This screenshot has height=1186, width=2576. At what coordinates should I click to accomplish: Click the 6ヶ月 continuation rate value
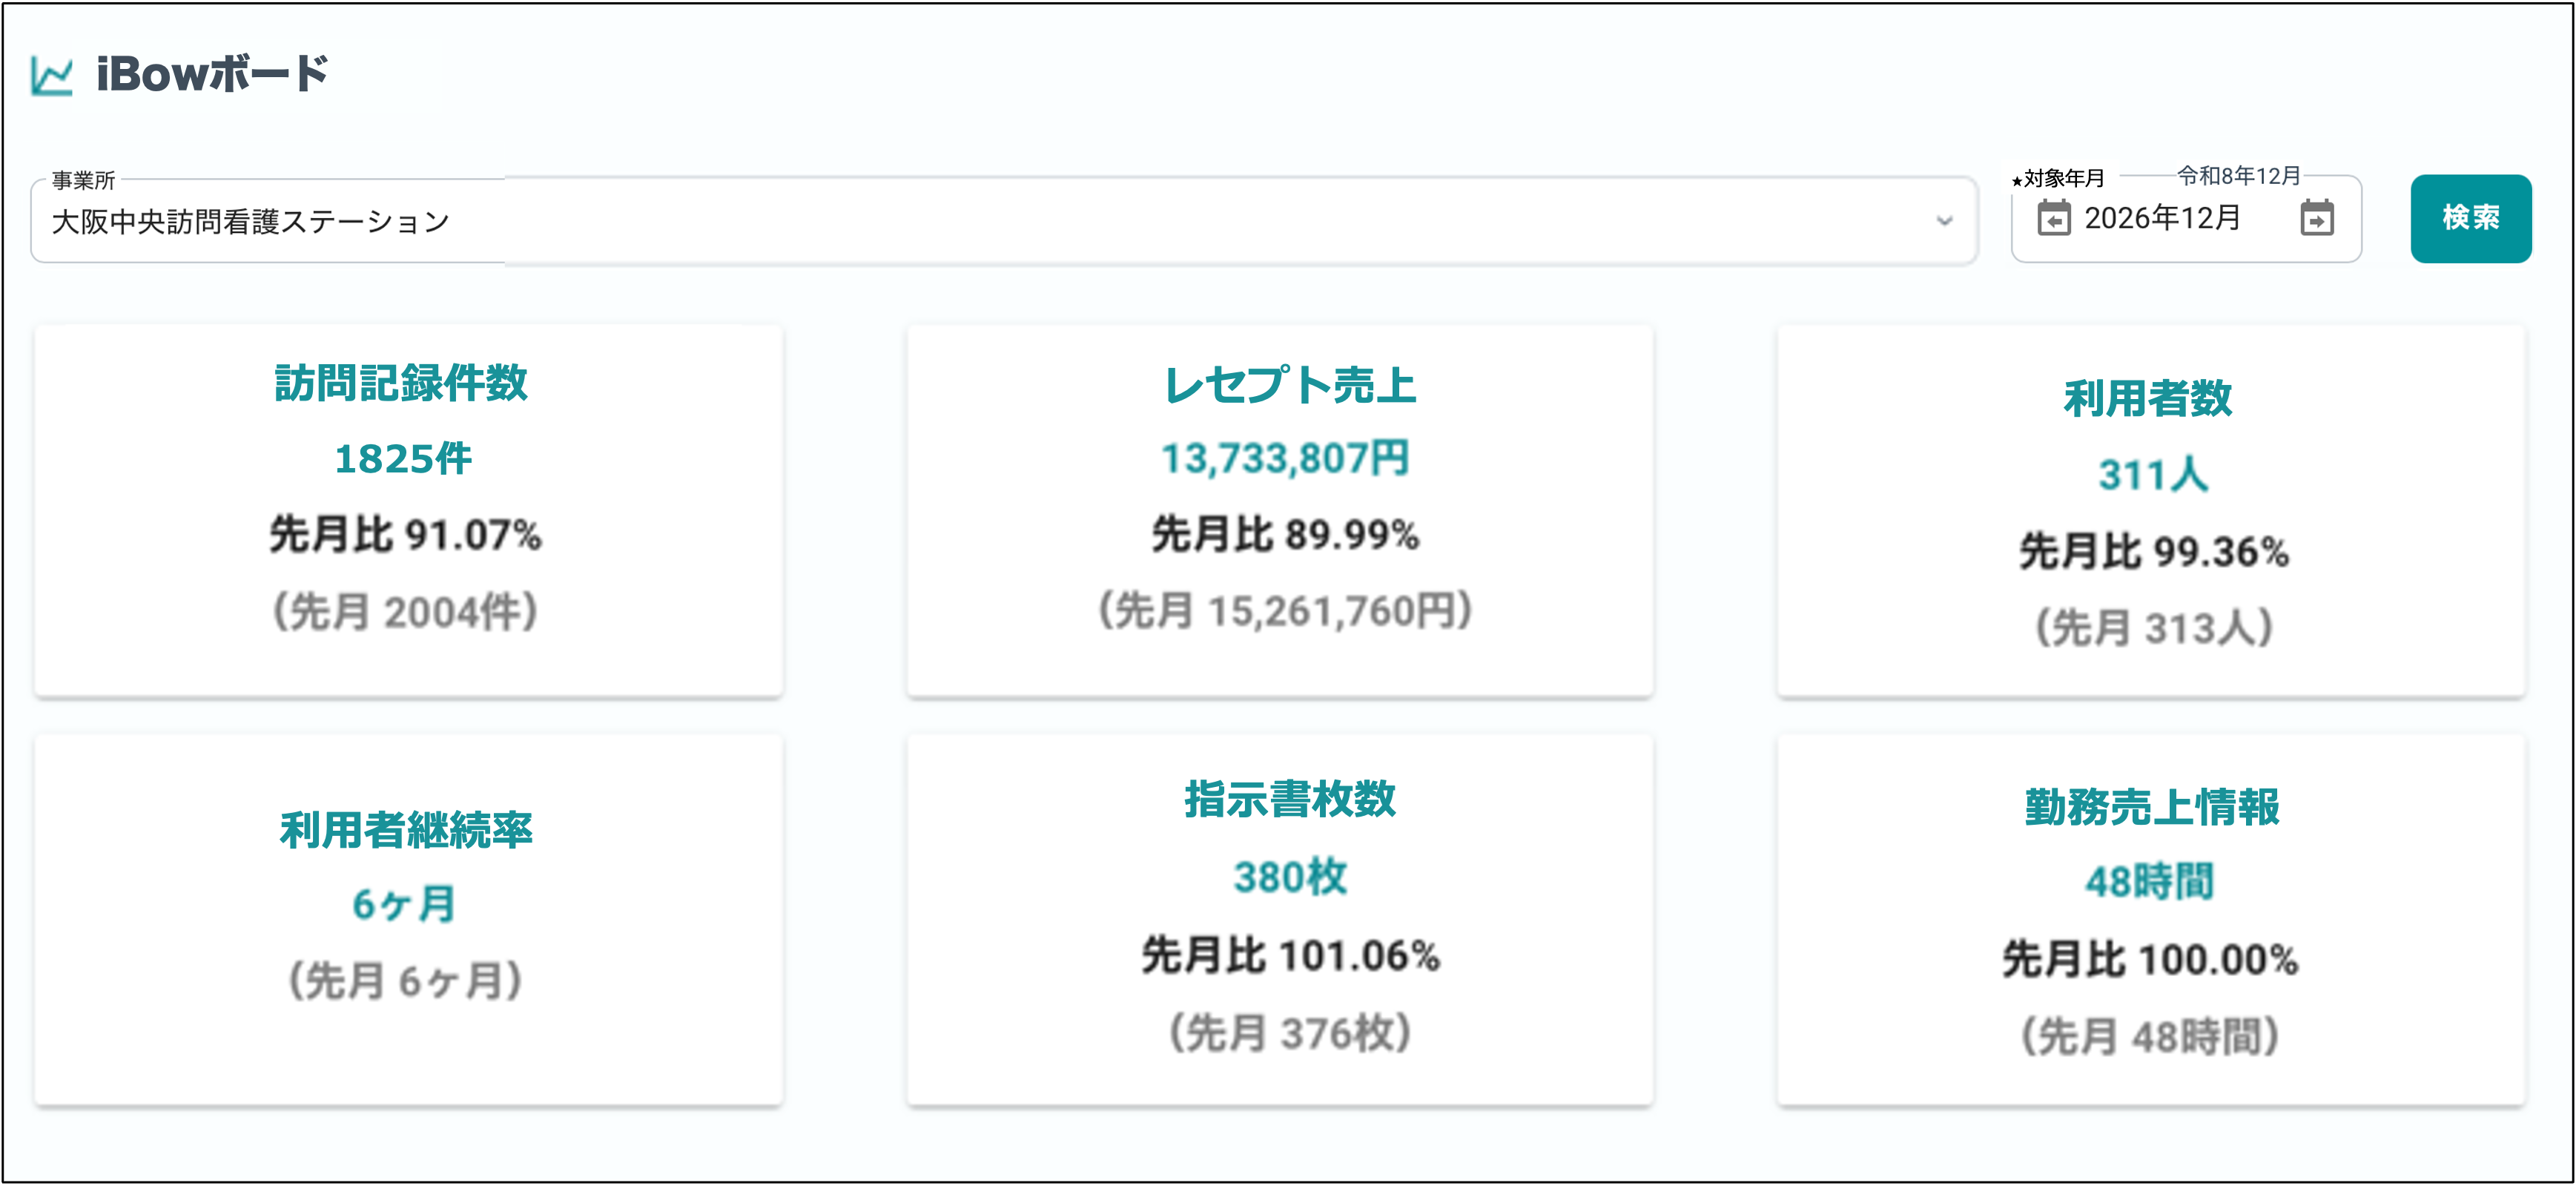(404, 904)
